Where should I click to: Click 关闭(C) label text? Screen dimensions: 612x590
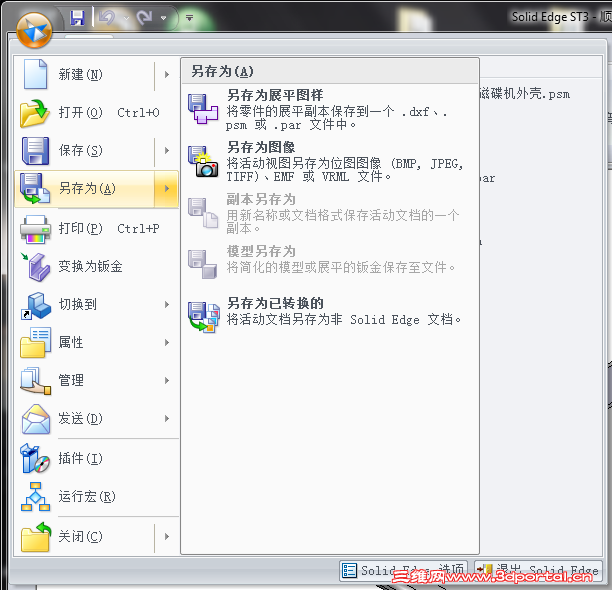pyautogui.click(x=80, y=537)
